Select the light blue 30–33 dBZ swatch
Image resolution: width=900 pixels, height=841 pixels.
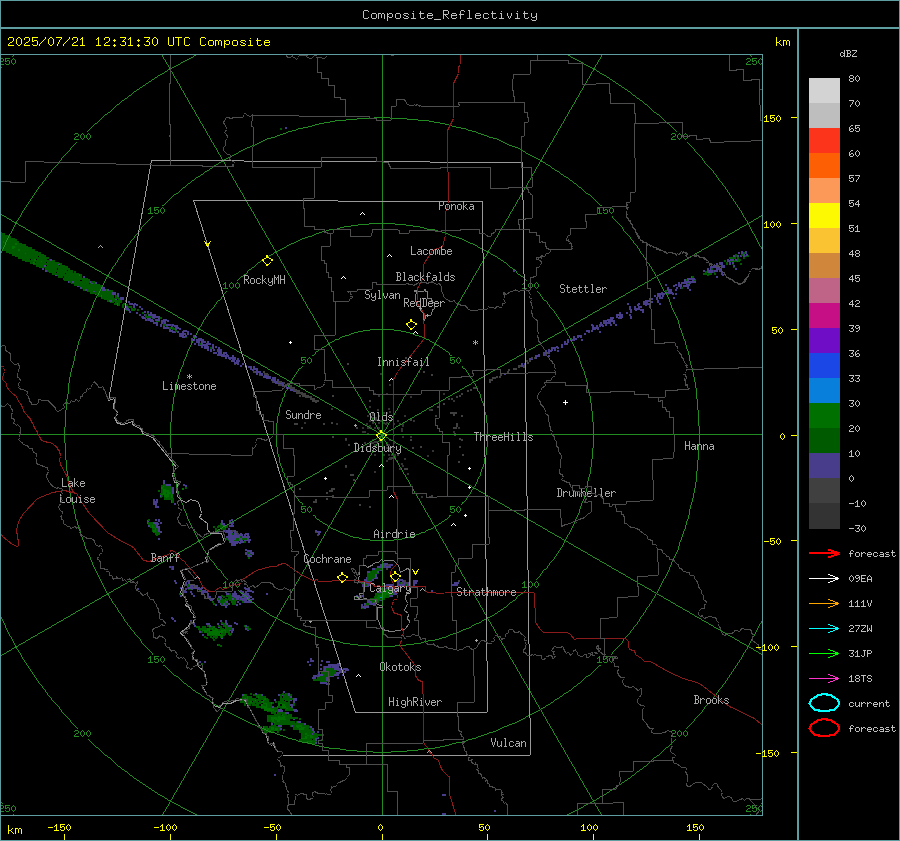pyautogui.click(x=824, y=390)
